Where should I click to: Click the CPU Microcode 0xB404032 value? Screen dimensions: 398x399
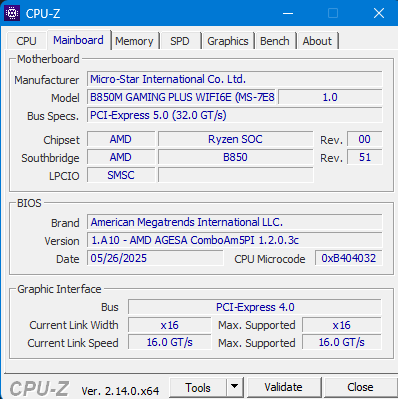click(349, 258)
